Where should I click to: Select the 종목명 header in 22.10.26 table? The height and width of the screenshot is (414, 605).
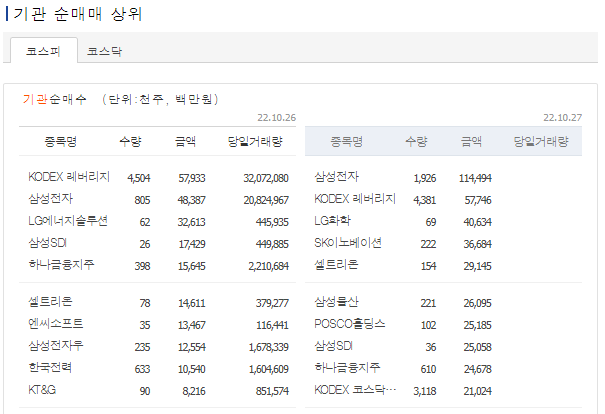click(x=61, y=142)
